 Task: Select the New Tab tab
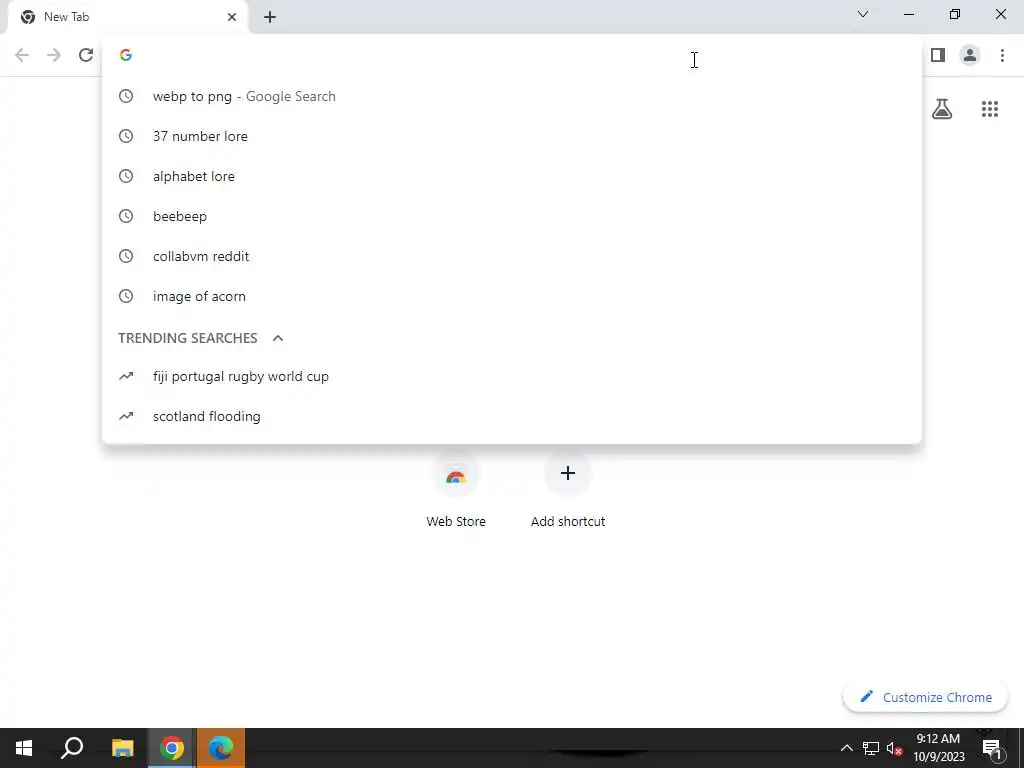[127, 17]
